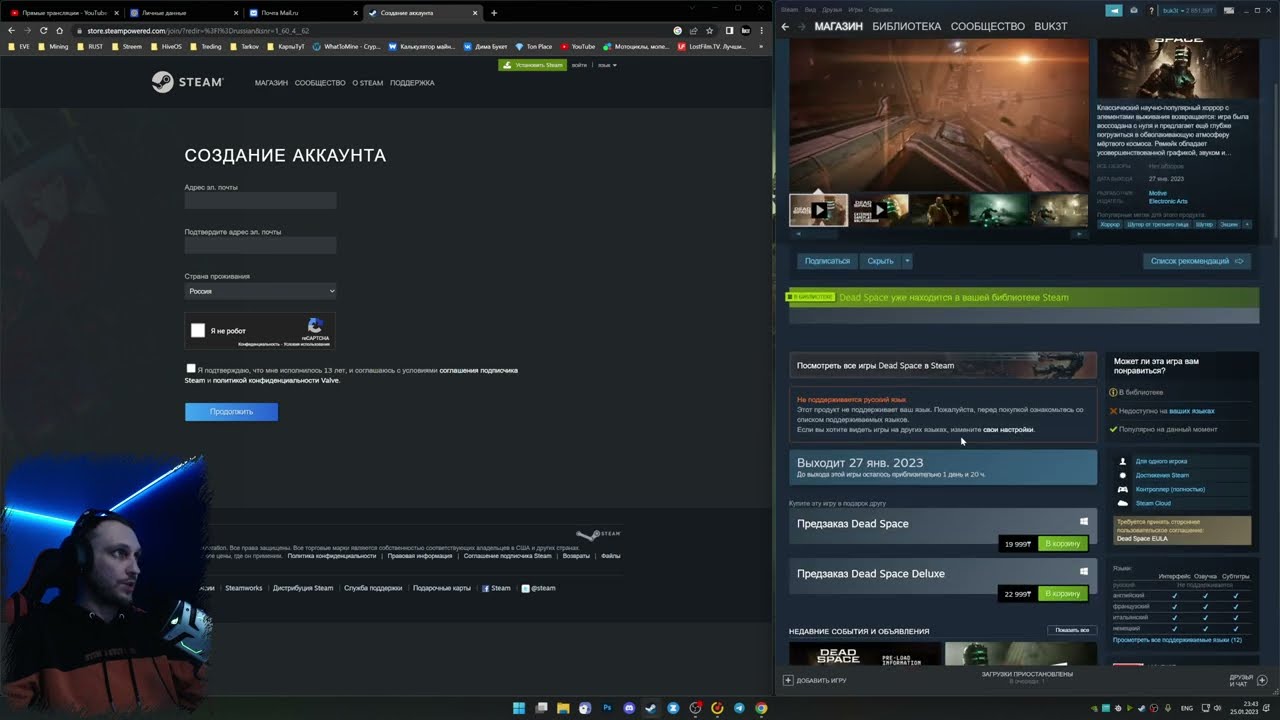Open Telegram from the taskbar
Image resolution: width=1280 pixels, height=720 pixels.
[x=739, y=708]
